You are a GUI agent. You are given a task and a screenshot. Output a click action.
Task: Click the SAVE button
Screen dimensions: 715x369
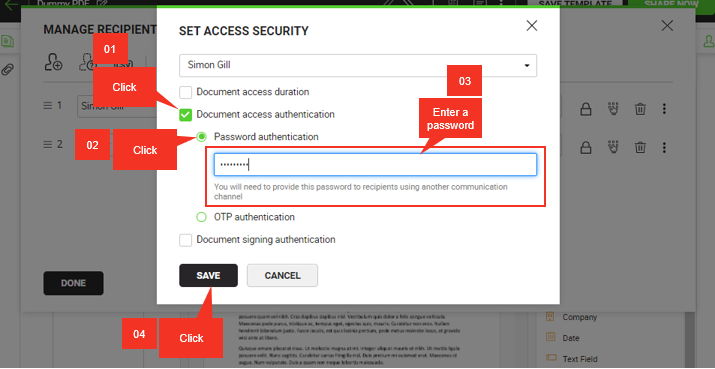[208, 275]
